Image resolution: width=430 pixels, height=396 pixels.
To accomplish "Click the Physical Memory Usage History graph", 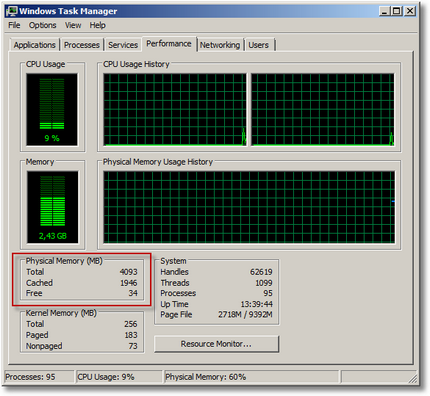I will click(x=249, y=207).
